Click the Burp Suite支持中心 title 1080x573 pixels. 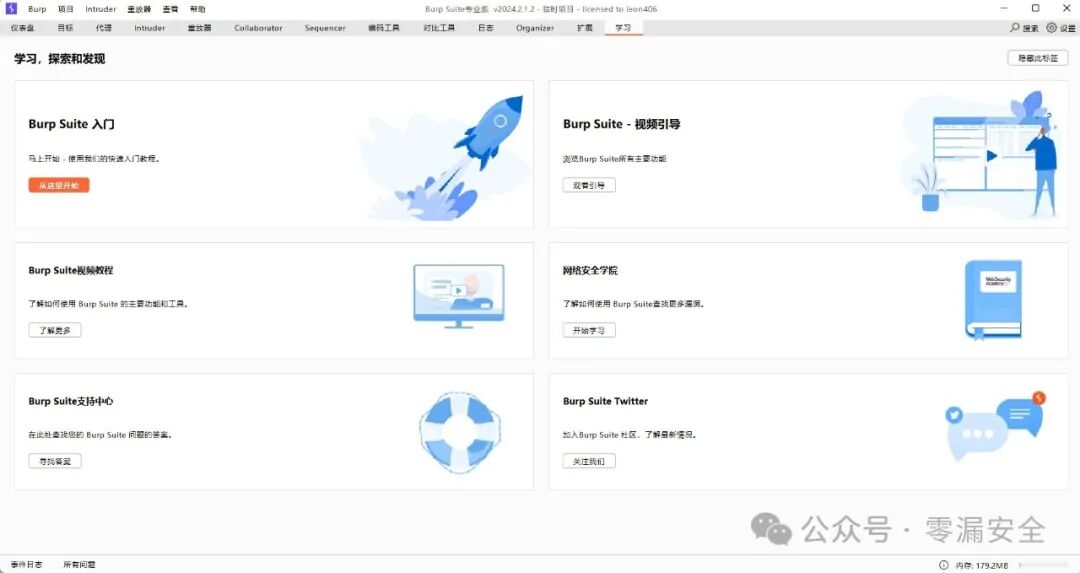pyautogui.click(x=70, y=401)
